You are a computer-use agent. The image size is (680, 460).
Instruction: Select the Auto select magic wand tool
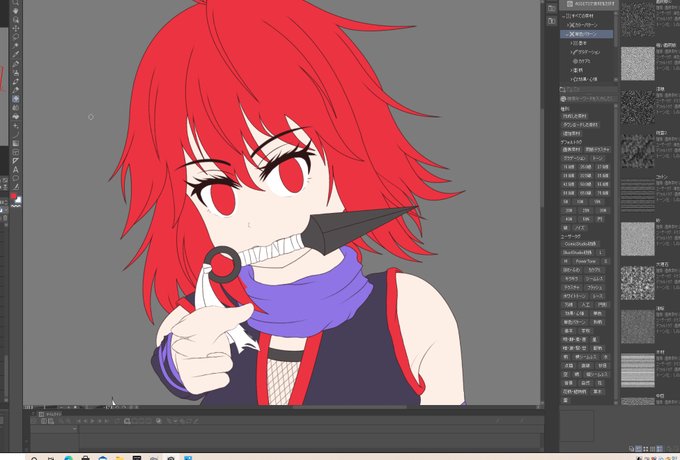[16, 46]
